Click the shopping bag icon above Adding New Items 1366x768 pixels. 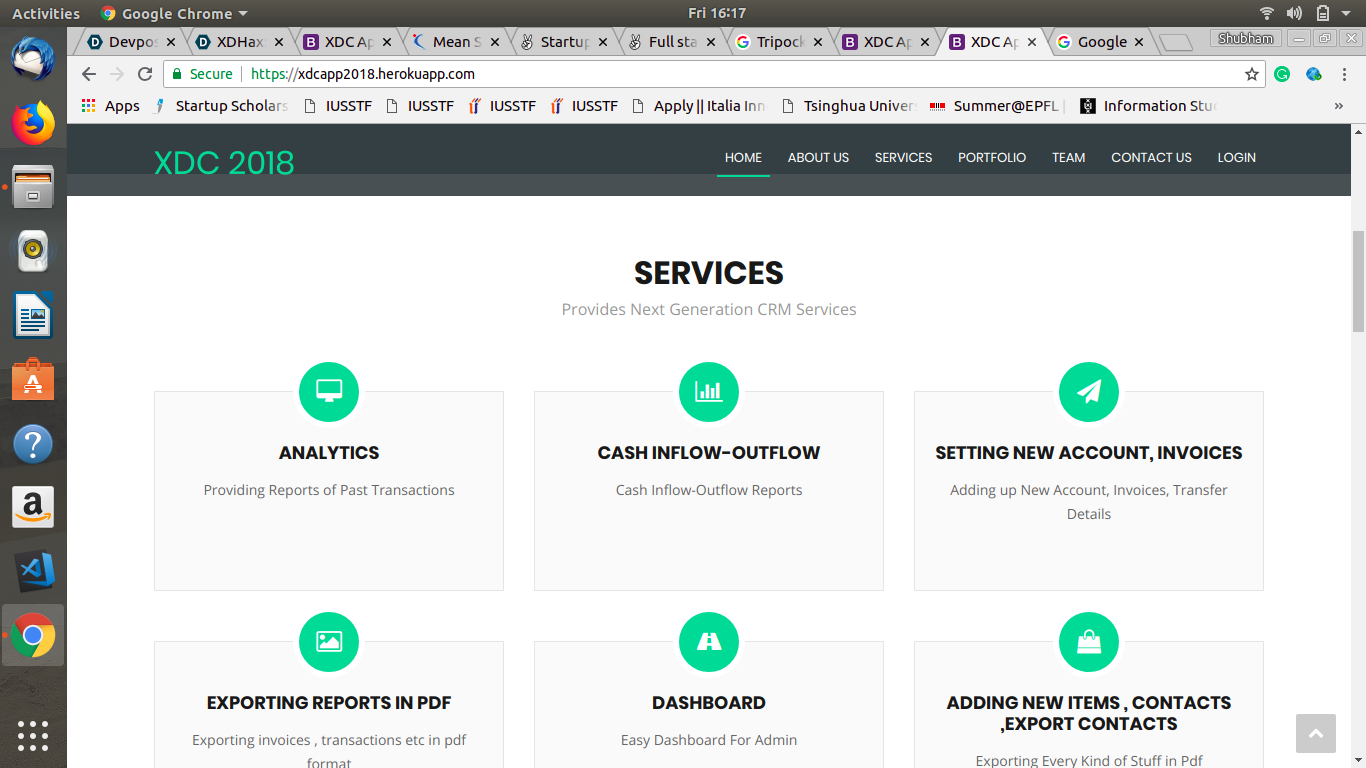click(x=1089, y=641)
